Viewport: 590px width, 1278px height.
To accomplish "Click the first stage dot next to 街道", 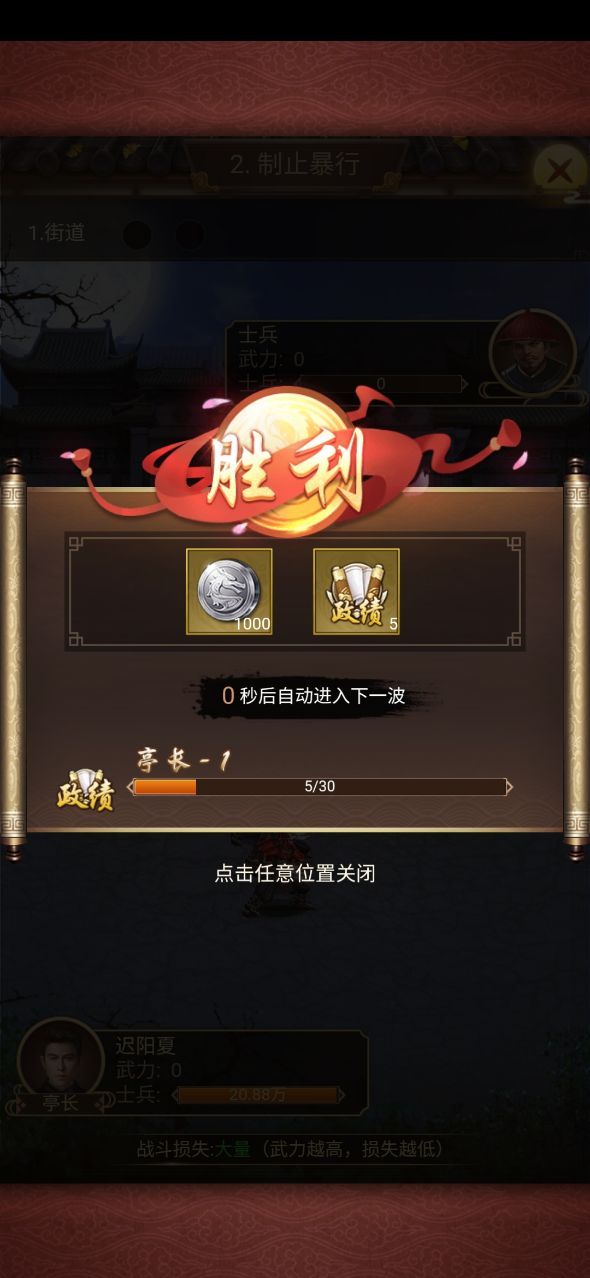I will tap(137, 235).
